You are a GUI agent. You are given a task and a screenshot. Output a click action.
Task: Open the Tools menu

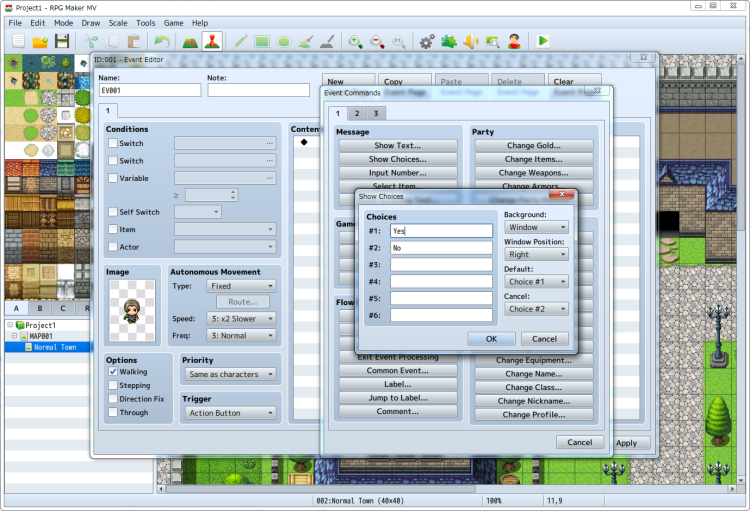(x=146, y=22)
